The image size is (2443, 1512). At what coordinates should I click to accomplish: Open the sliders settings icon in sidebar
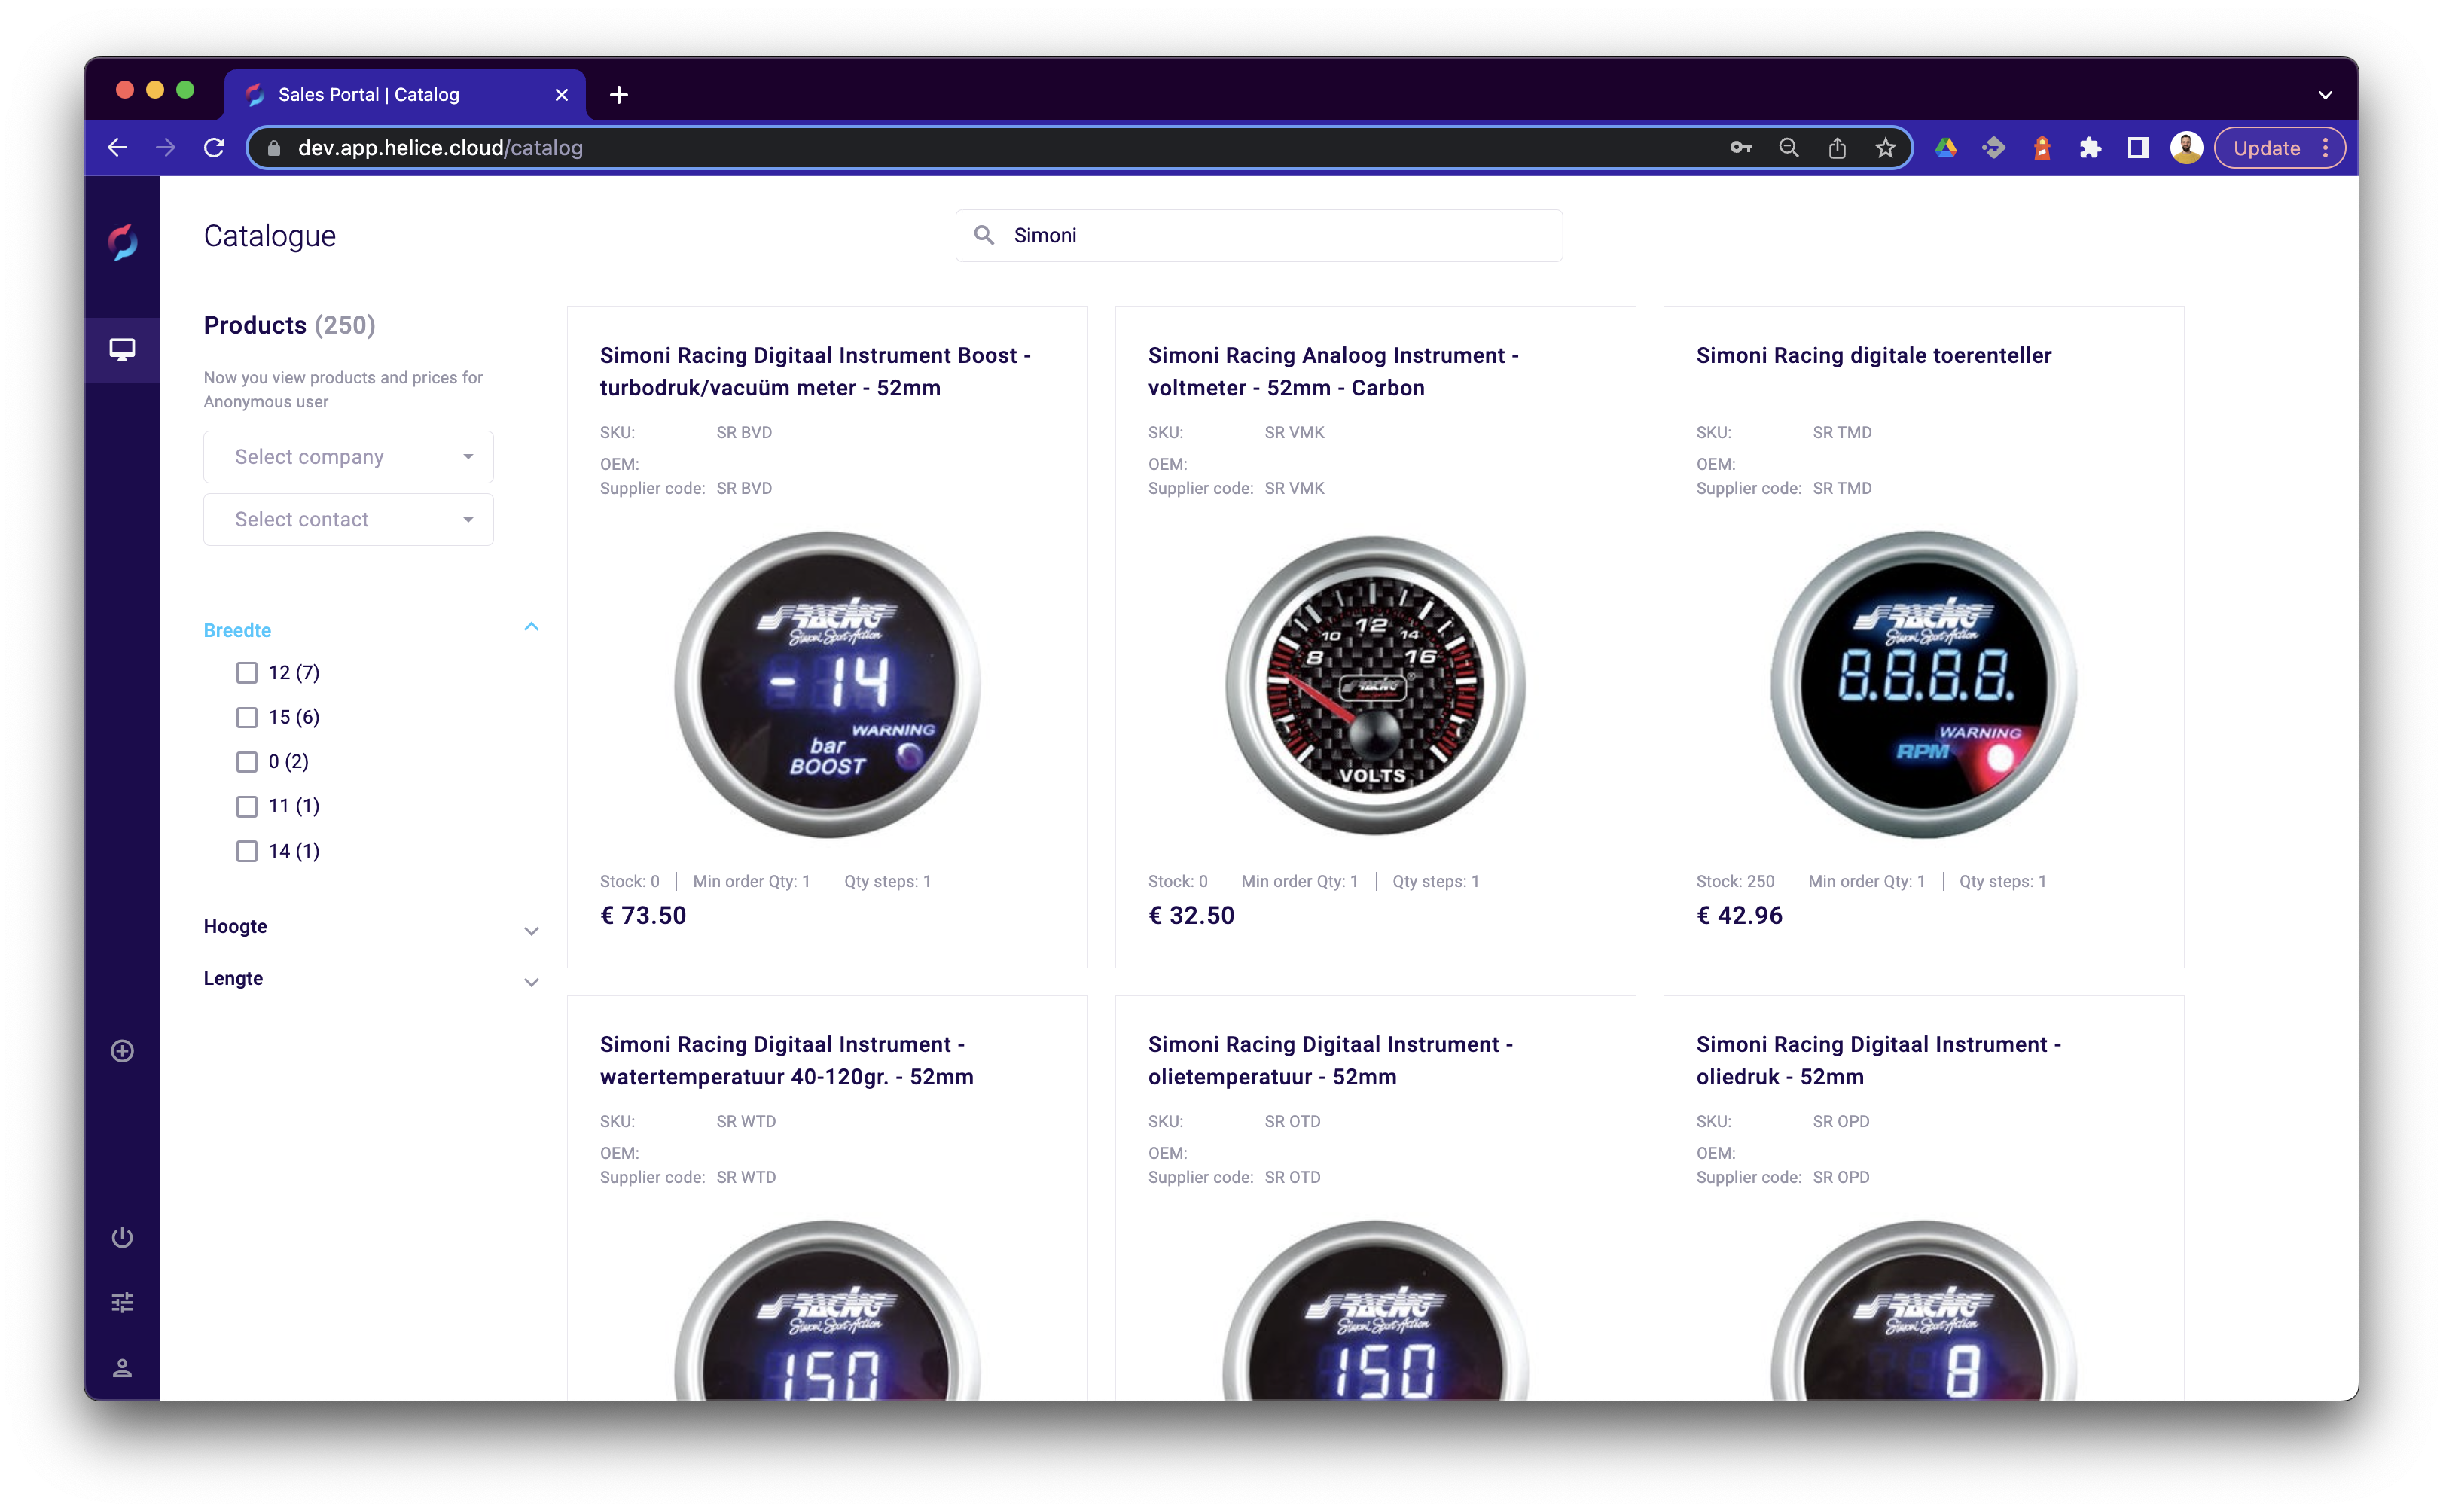pos(122,1302)
